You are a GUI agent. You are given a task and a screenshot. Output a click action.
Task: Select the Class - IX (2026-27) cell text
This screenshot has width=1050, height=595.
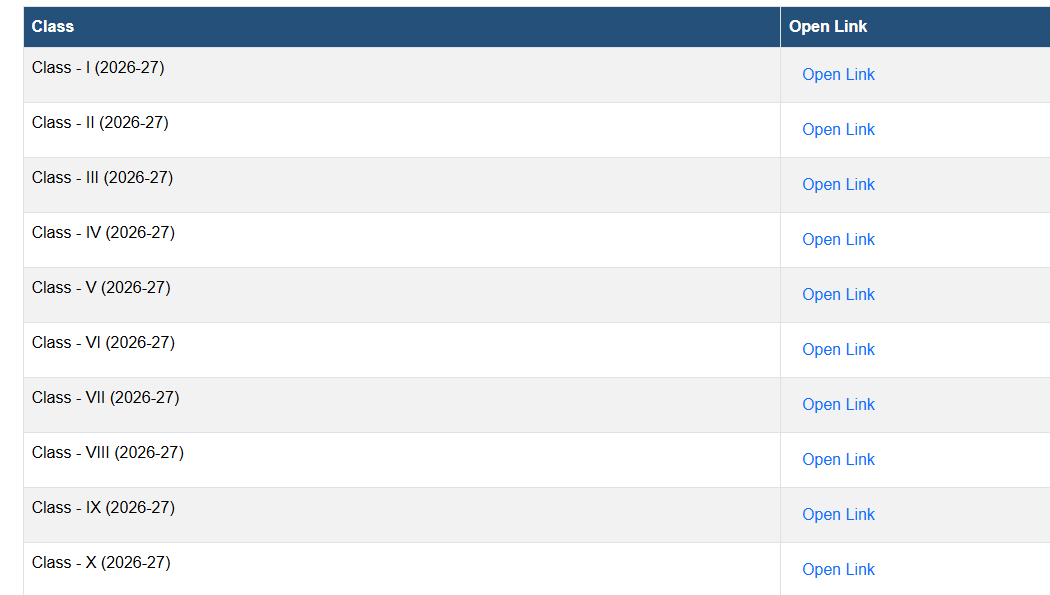103,507
